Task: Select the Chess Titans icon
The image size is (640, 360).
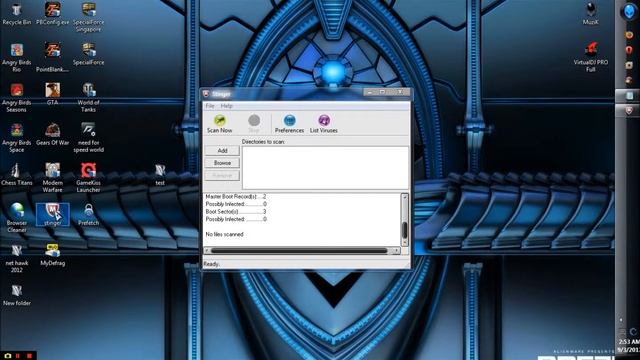Action: 17,174
